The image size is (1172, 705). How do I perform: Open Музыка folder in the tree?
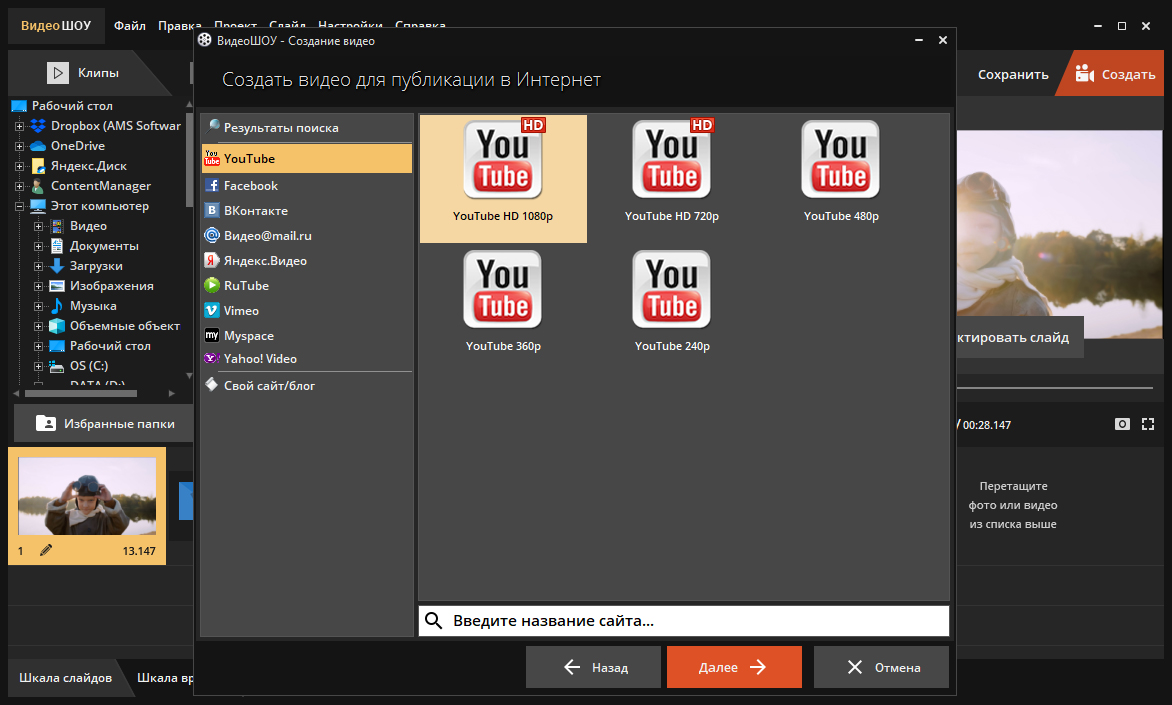coord(93,306)
